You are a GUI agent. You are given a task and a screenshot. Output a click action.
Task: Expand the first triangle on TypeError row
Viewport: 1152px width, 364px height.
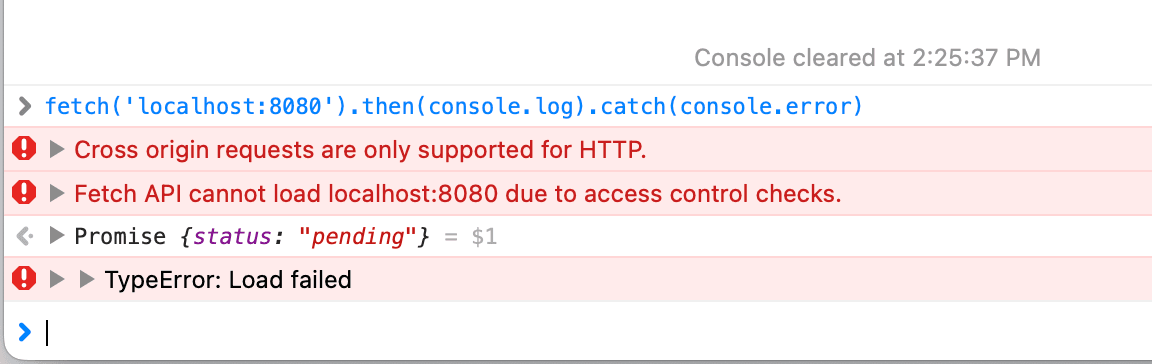click(x=57, y=279)
